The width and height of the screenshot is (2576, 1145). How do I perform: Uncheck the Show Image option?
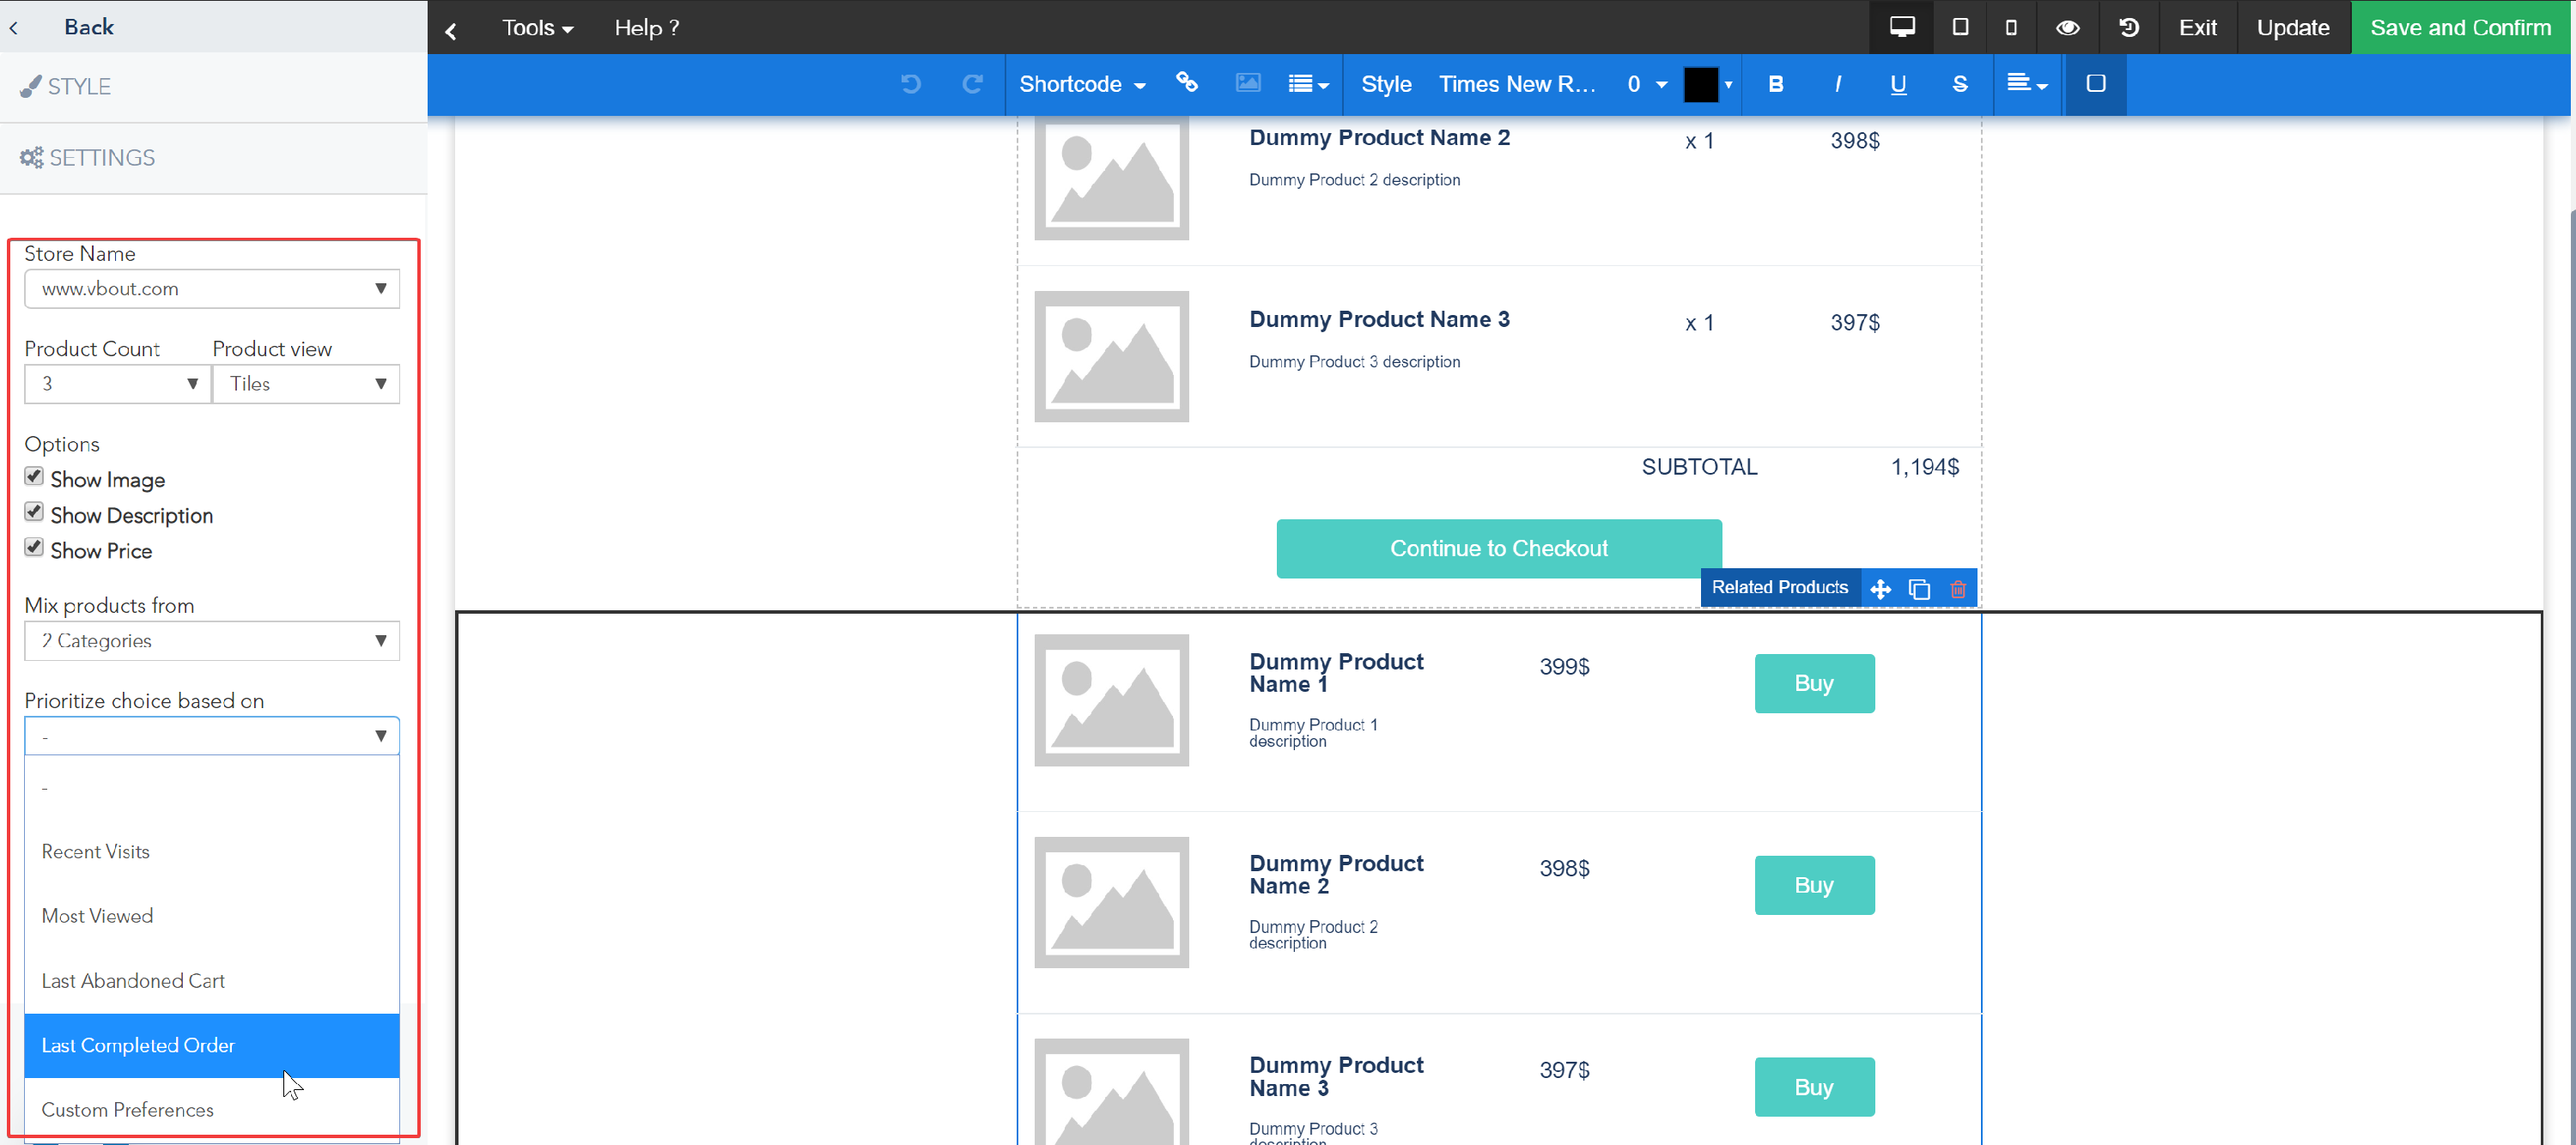[34, 476]
